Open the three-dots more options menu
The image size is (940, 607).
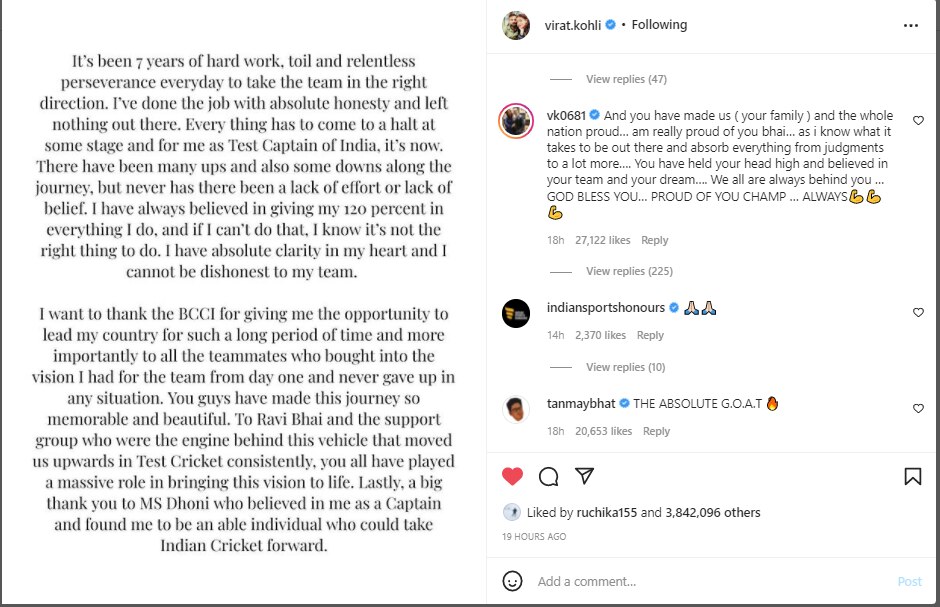[910, 25]
